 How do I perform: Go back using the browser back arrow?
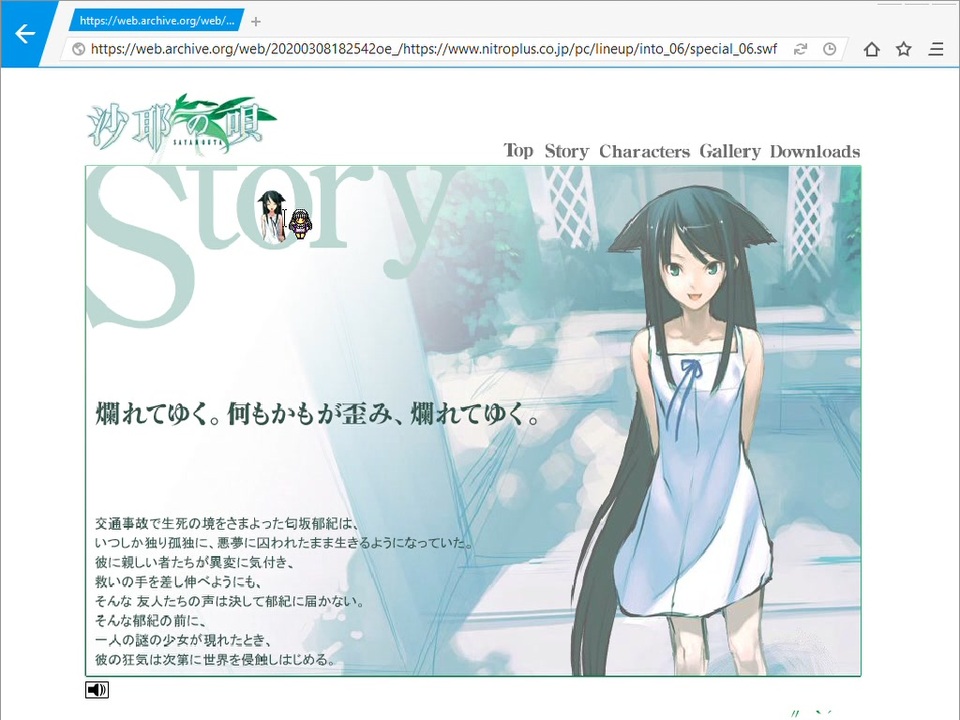[24, 34]
